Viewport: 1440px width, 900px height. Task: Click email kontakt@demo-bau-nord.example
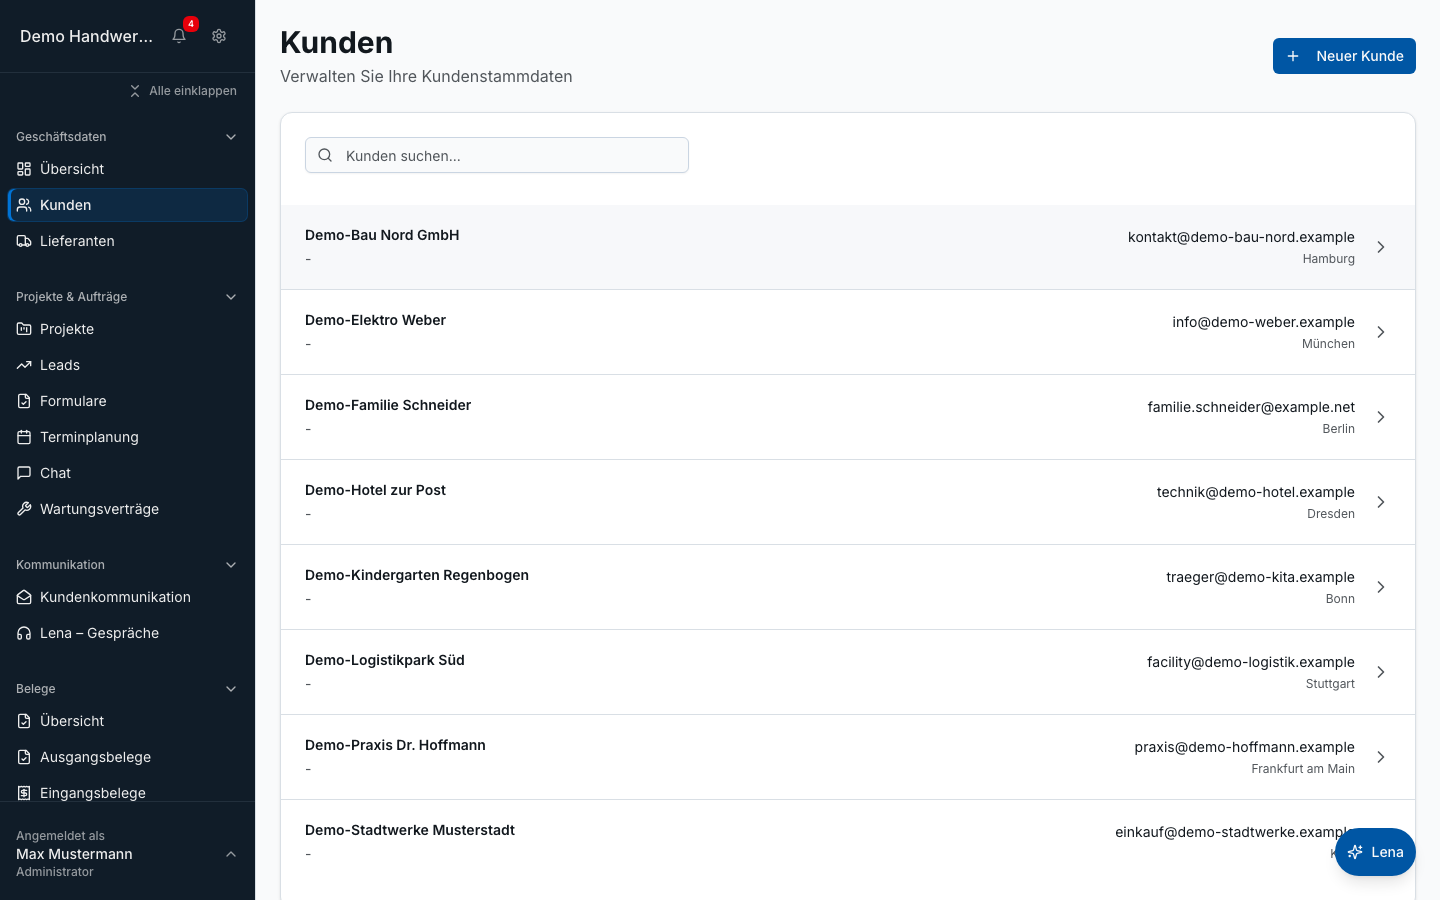(x=1241, y=237)
